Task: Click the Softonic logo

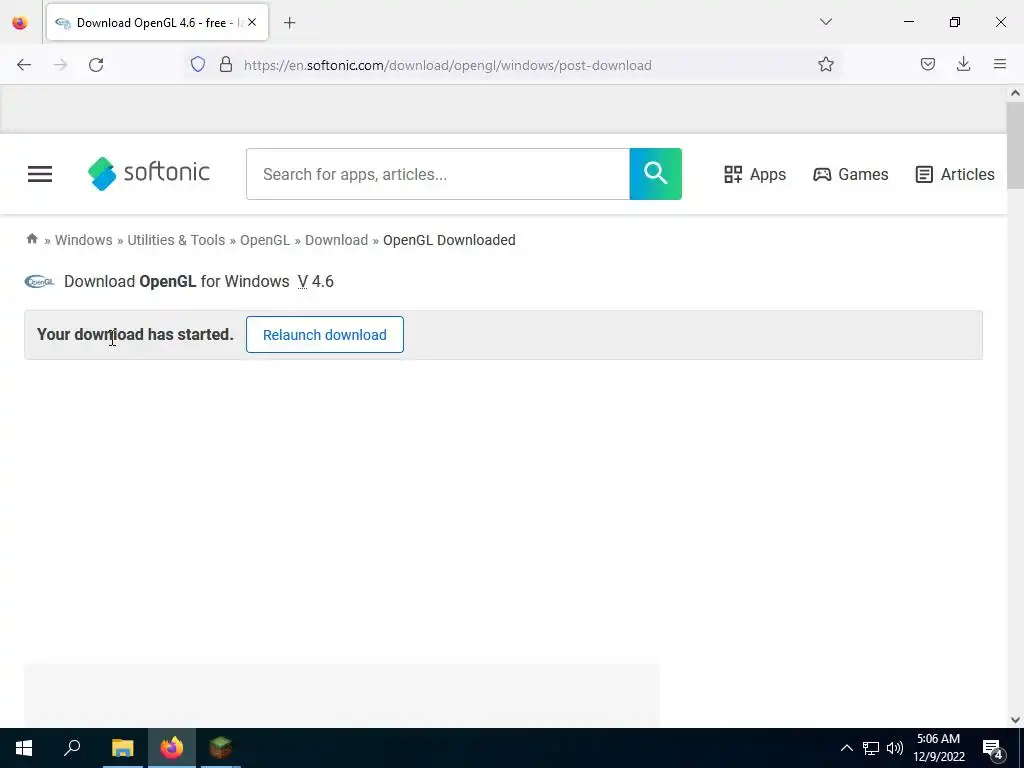Action: pos(149,174)
